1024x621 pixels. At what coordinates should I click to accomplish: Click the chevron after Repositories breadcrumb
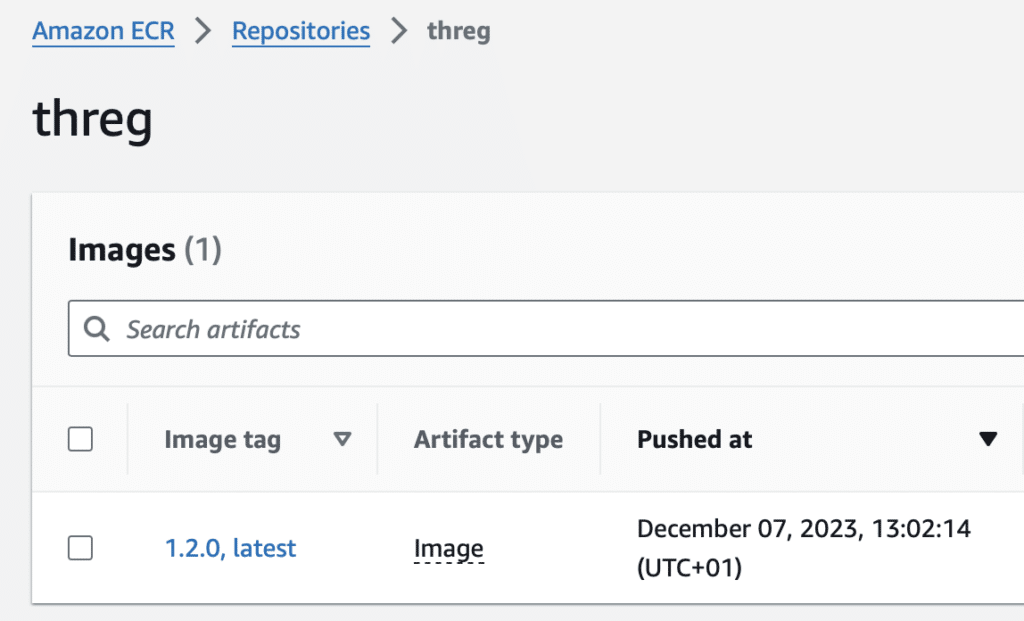398,31
